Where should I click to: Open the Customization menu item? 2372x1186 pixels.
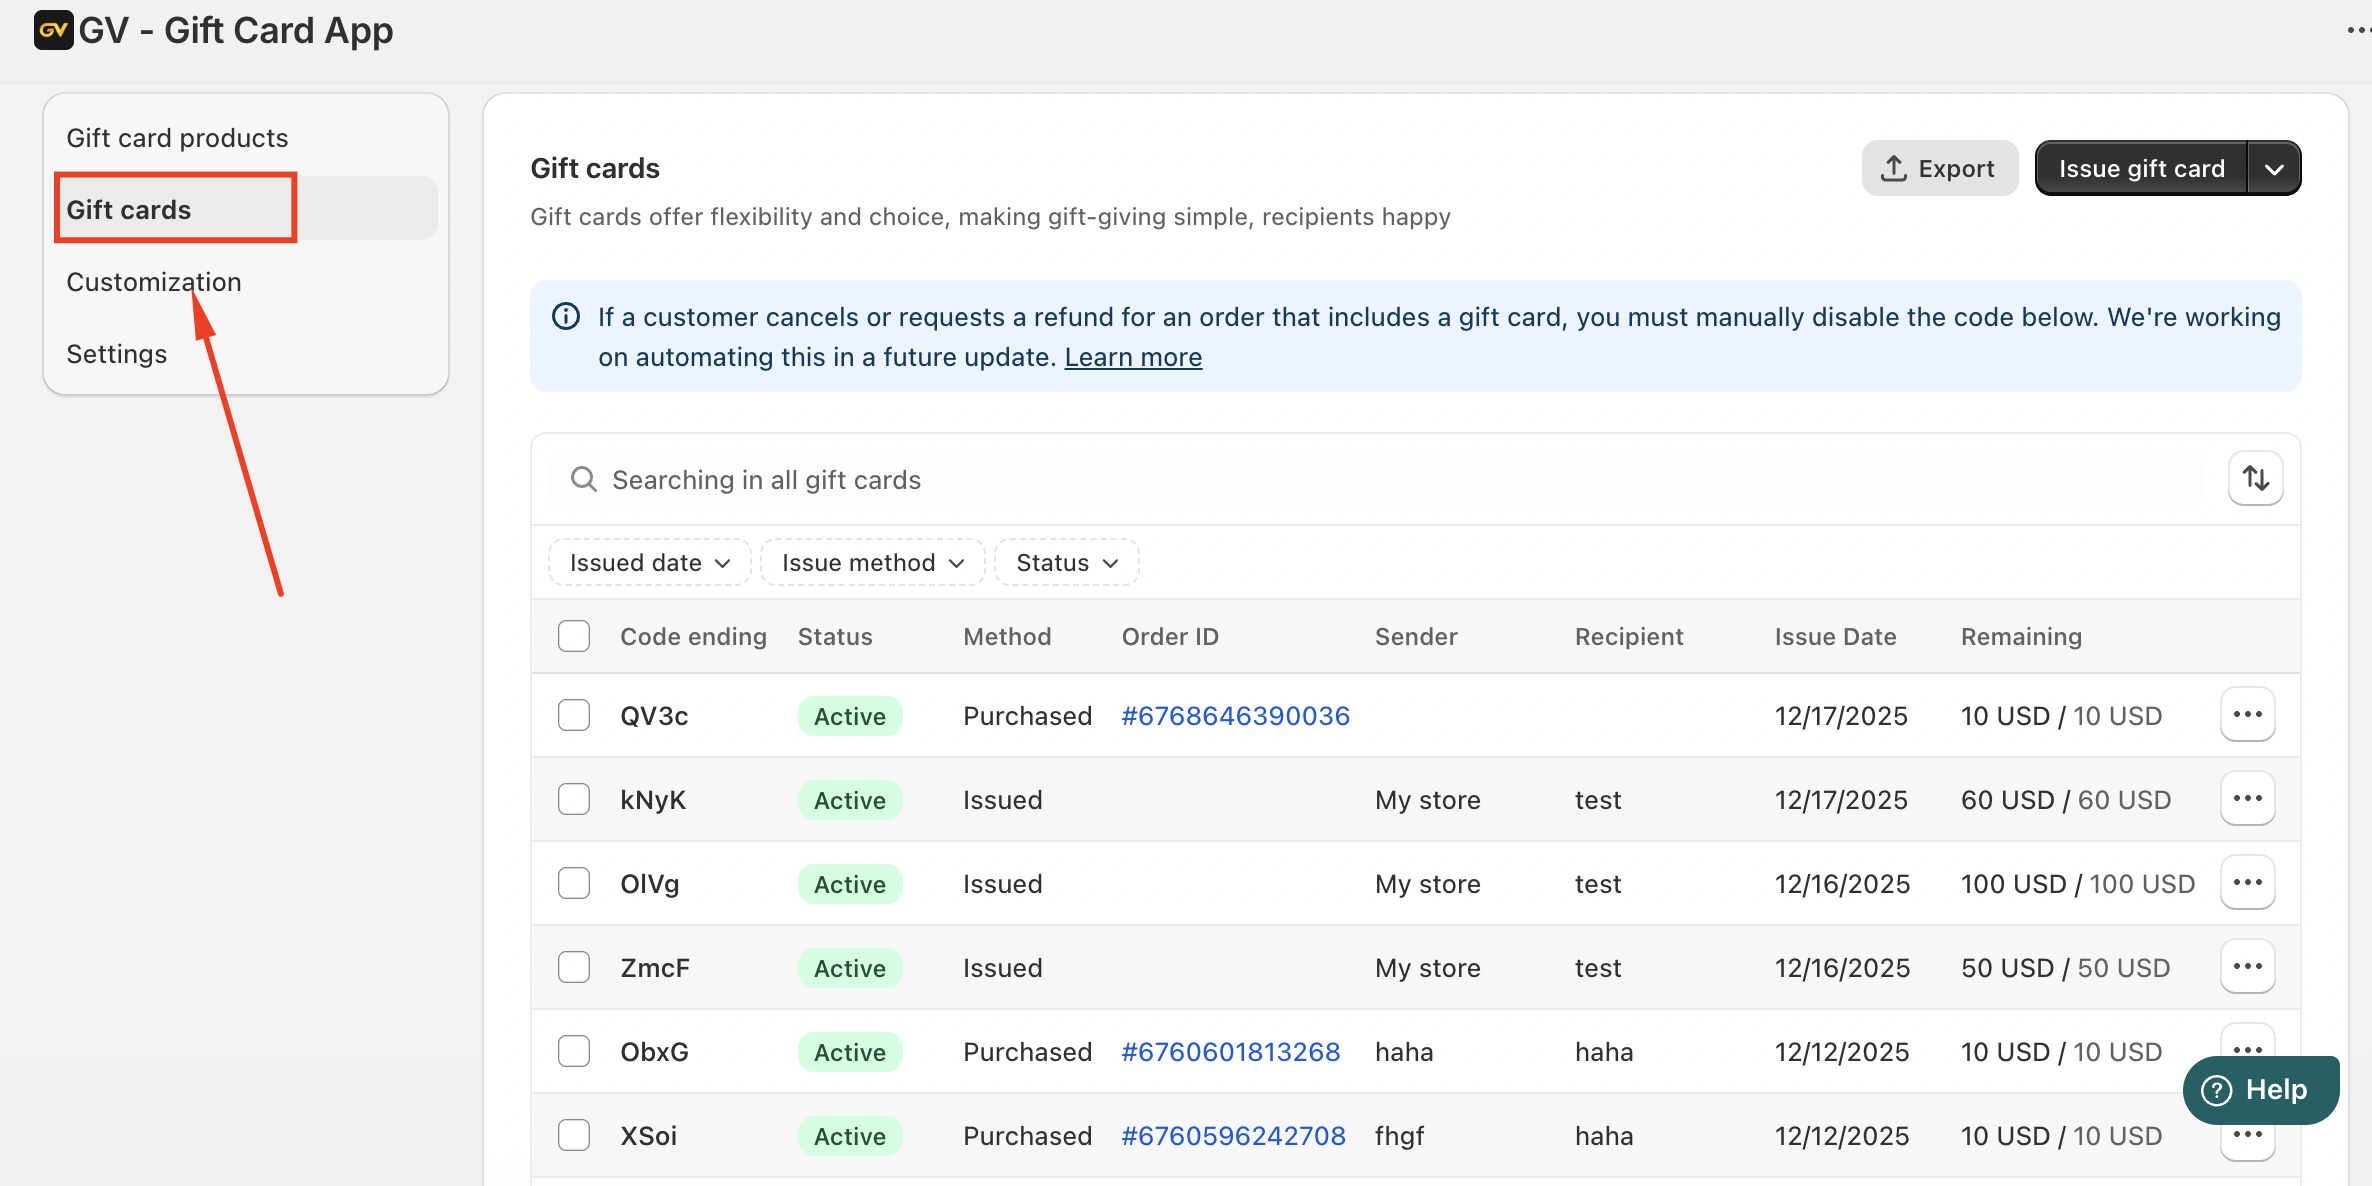point(154,282)
